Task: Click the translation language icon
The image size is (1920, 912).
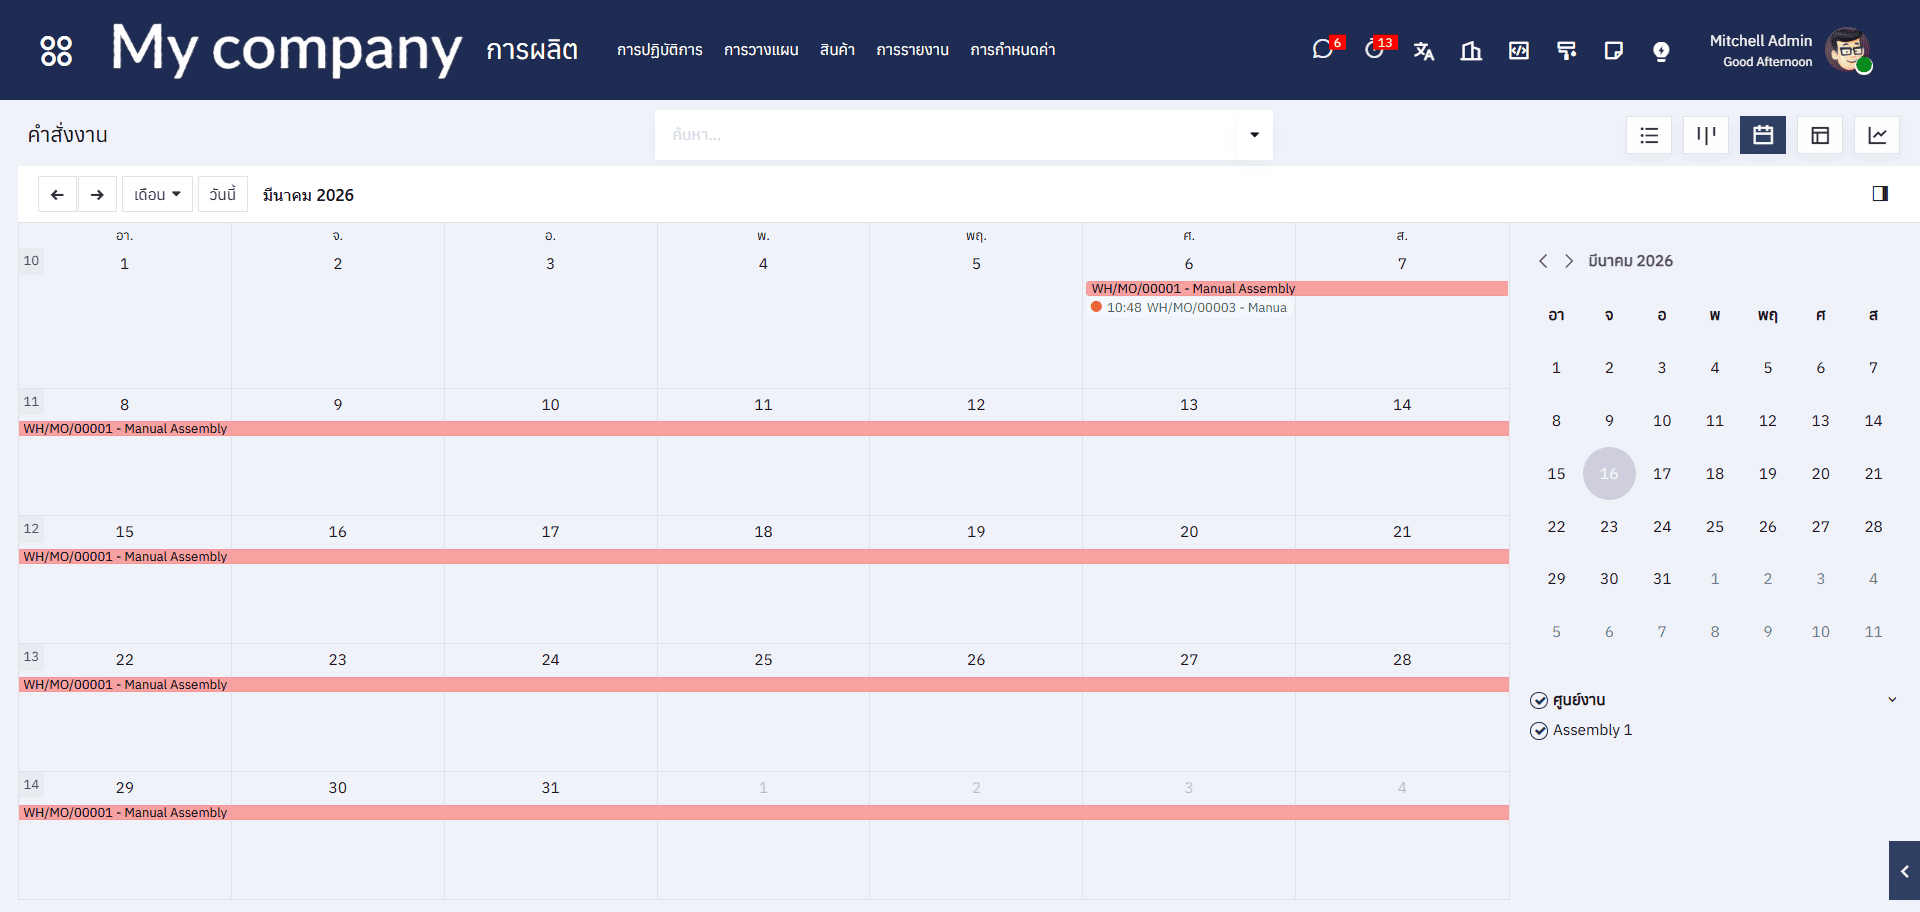Action: [x=1424, y=51]
